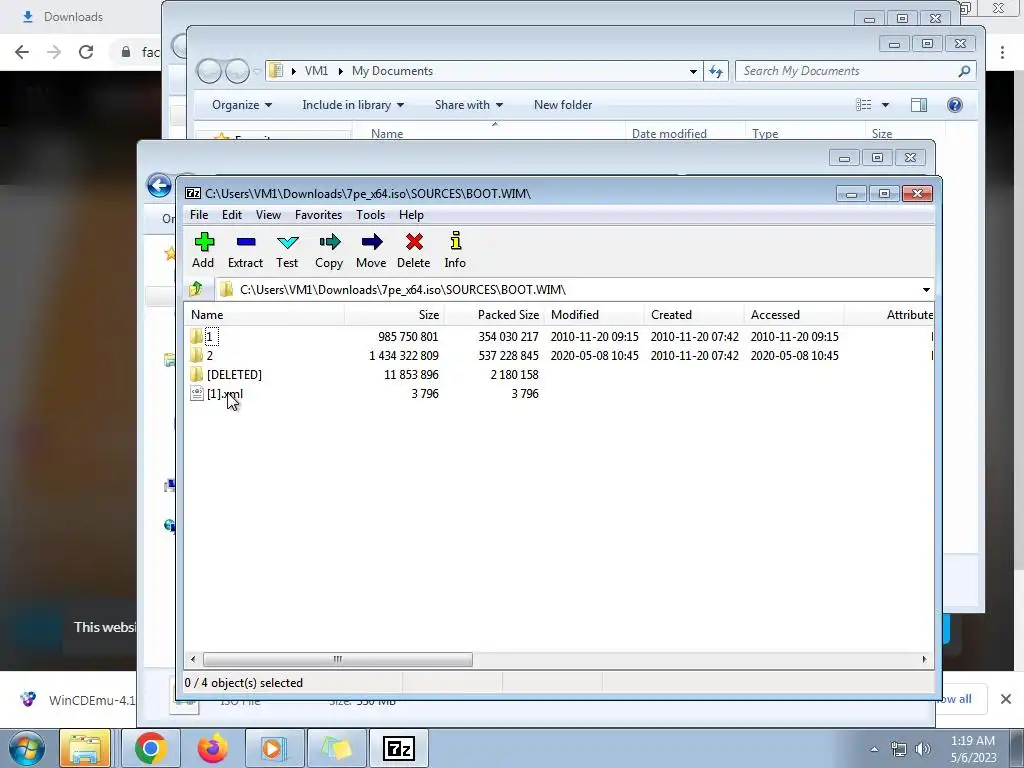Screen dimensions: 1024x768
Task: Open view options dropdown arrow in Explorer
Action: point(886,104)
